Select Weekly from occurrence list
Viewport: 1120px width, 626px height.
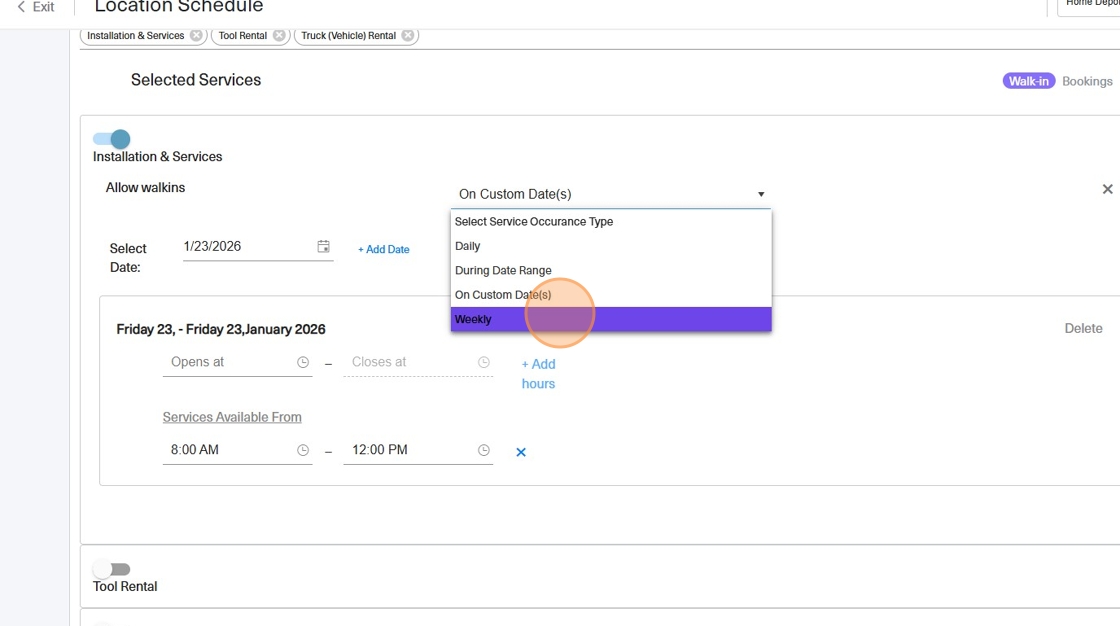610,319
